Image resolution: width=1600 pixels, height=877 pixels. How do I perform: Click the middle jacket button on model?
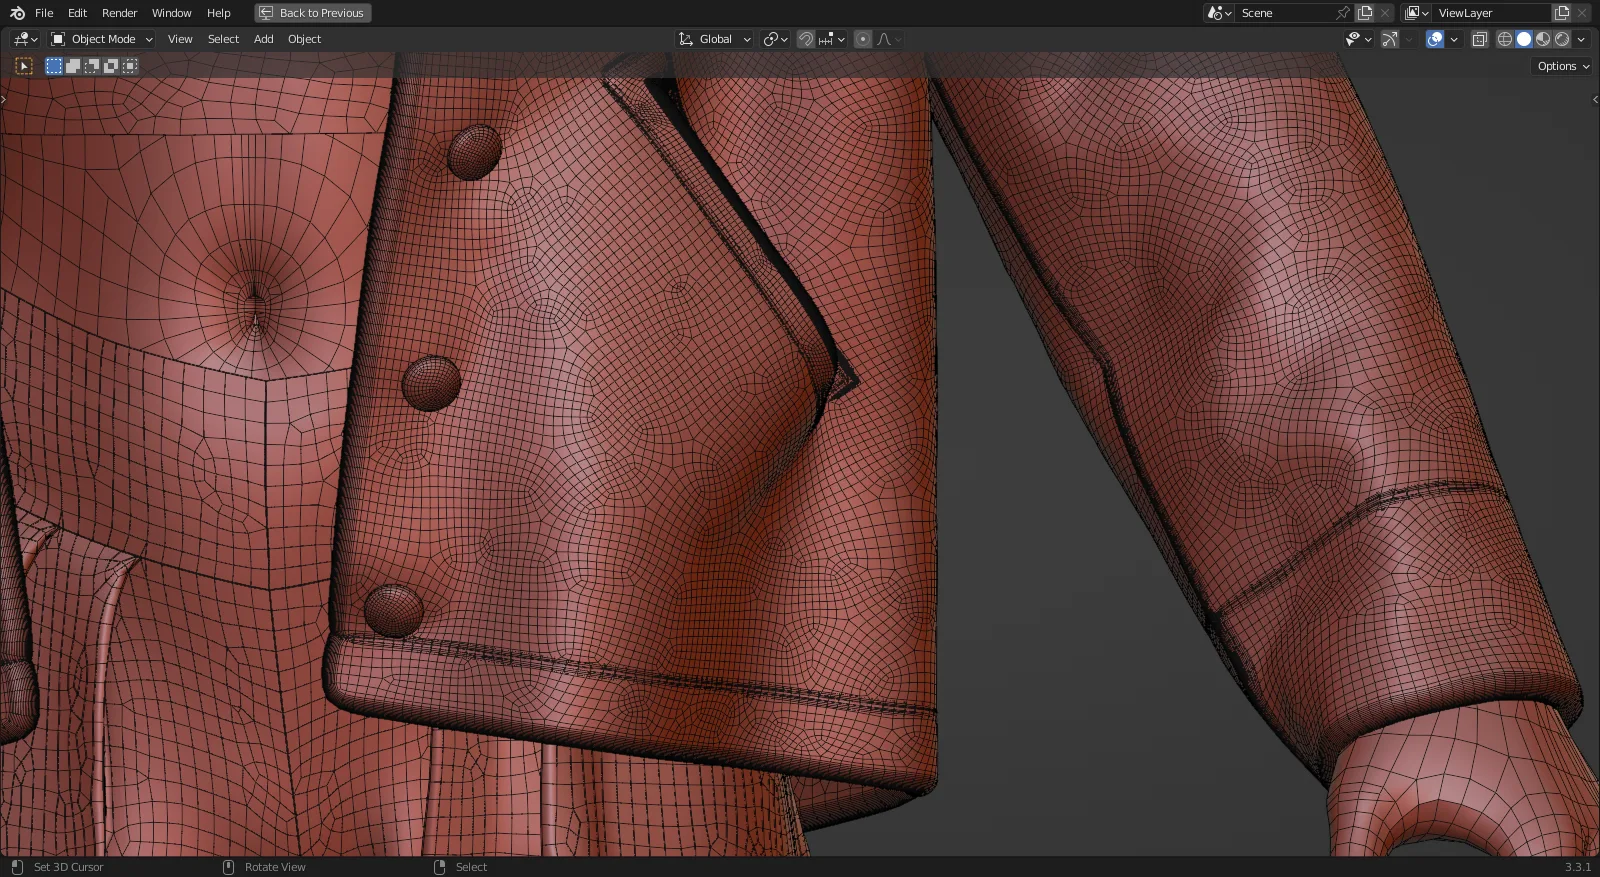click(431, 383)
